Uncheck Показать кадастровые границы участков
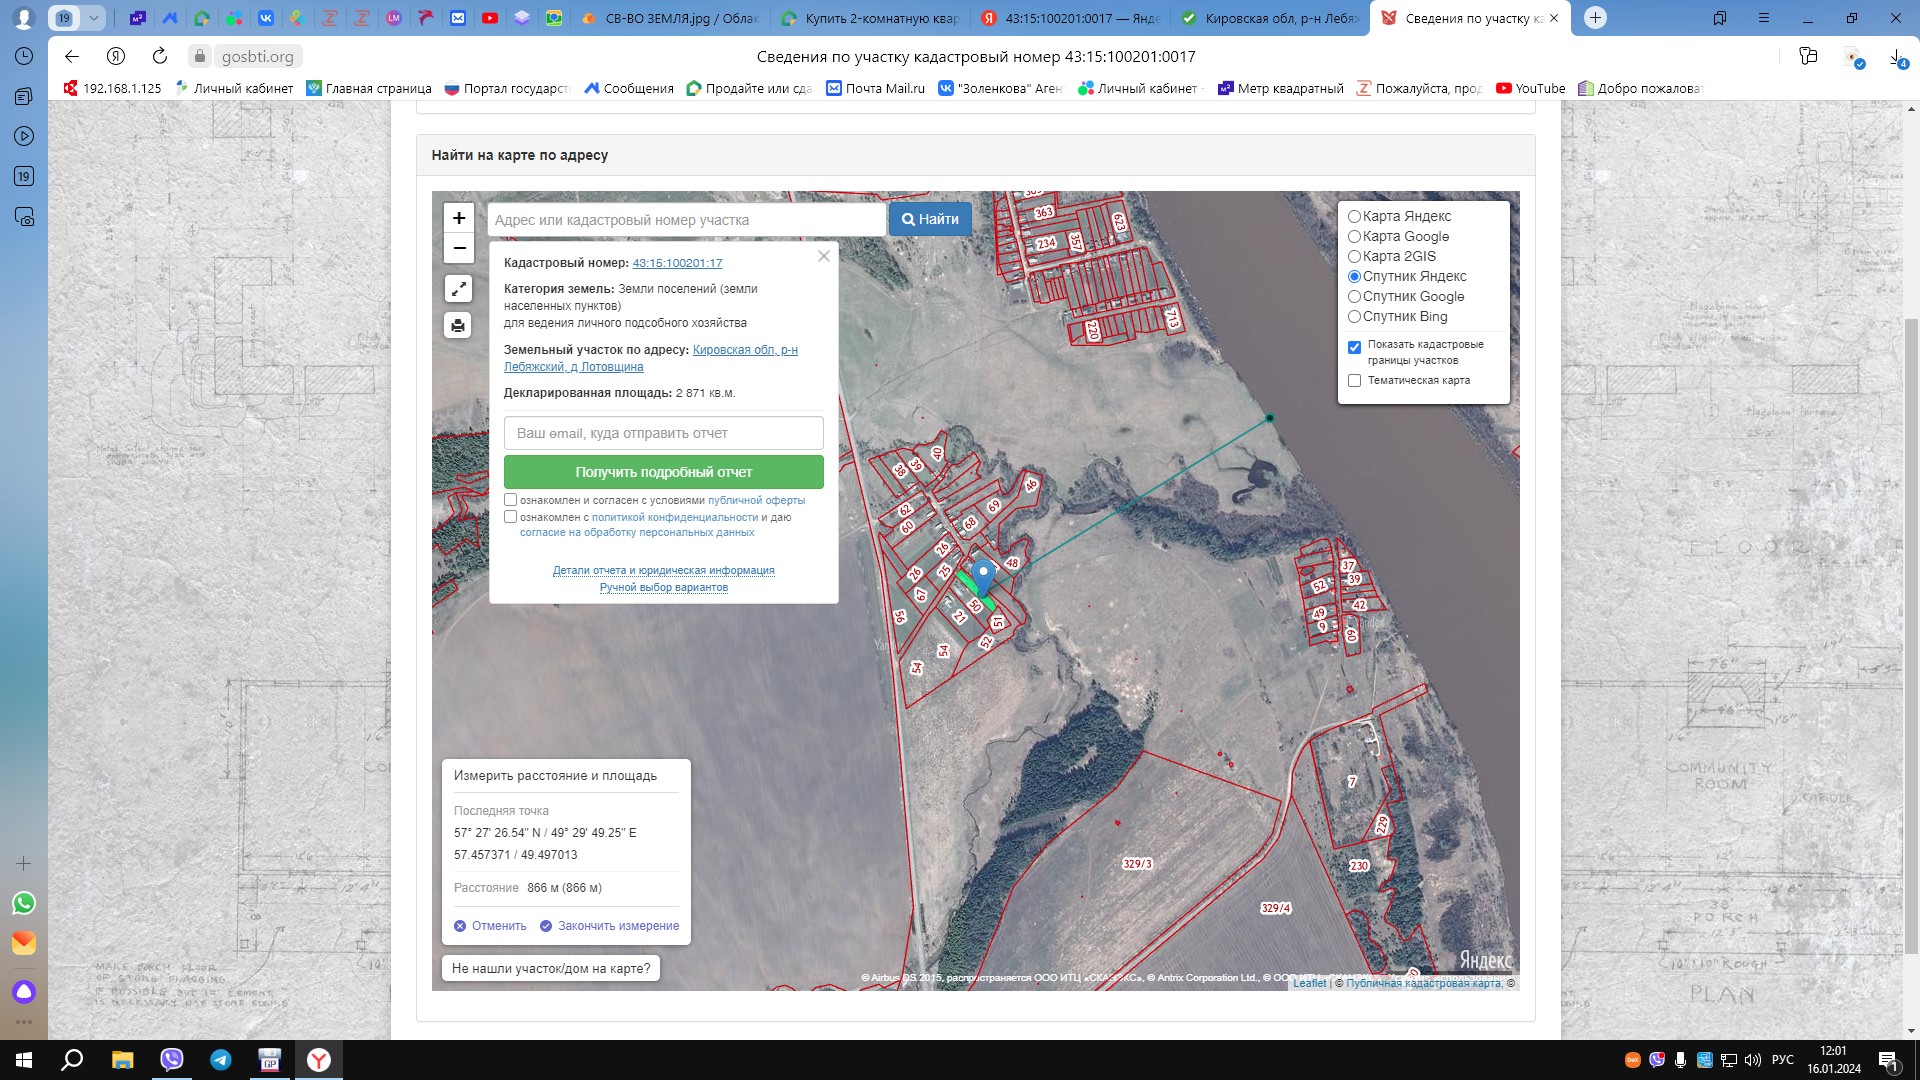 tap(1355, 347)
